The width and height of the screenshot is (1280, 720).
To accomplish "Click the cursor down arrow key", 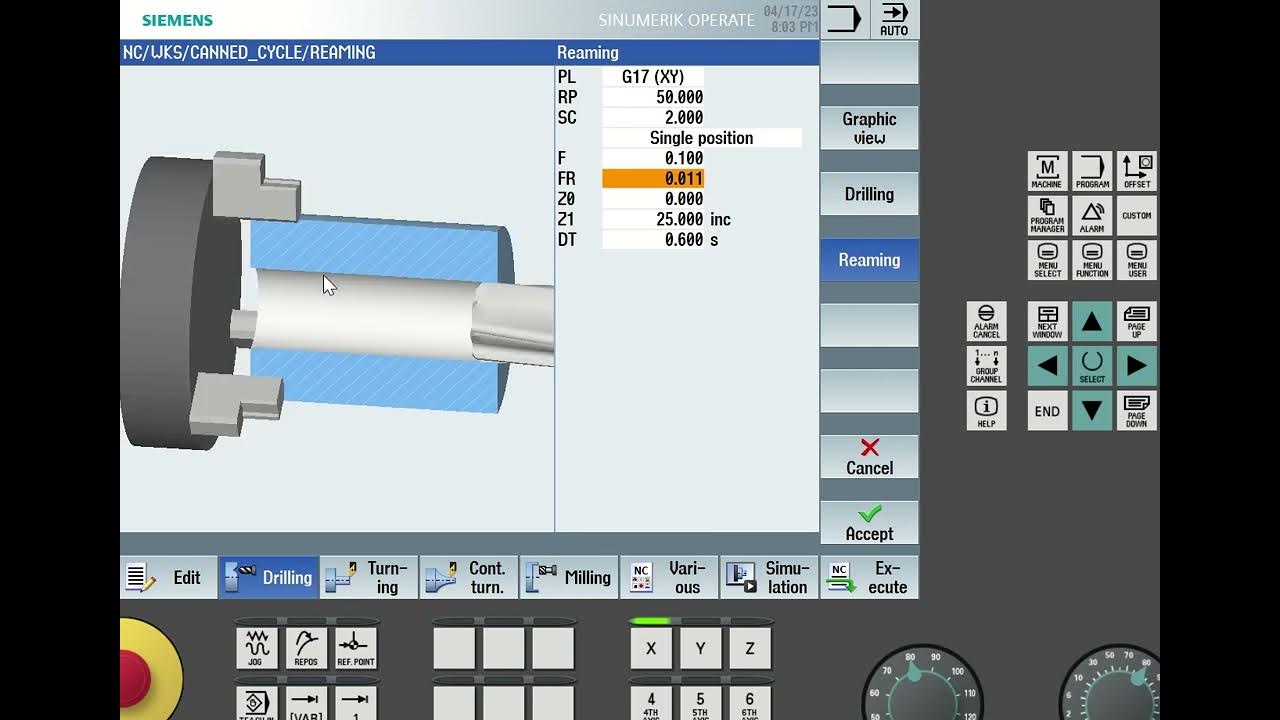I will click(x=1092, y=410).
